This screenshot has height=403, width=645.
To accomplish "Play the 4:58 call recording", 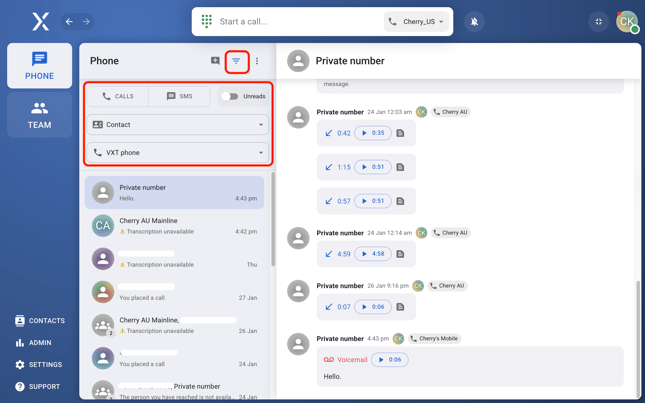I will [372, 254].
